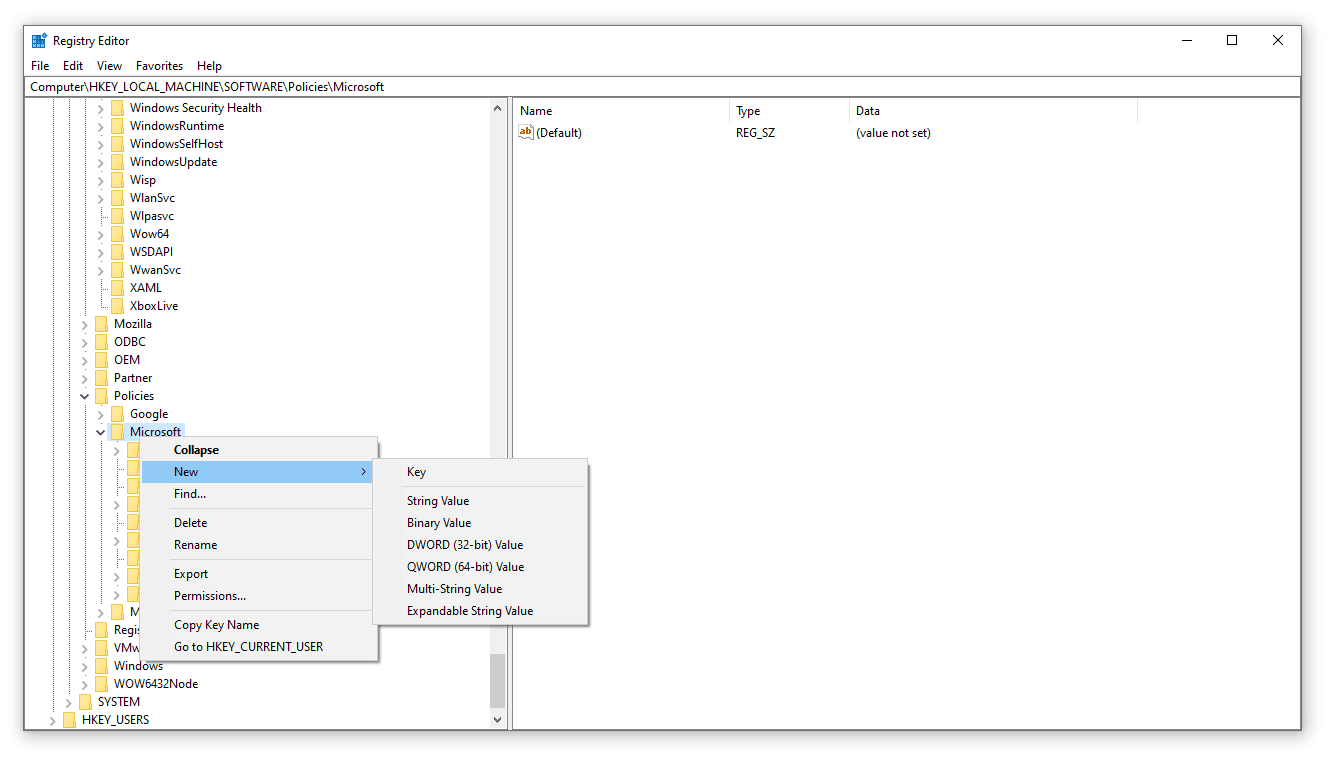Screen dimensions: 1328x768
Task: Click the Mozilla folder icon
Action: pyautogui.click(x=101, y=324)
